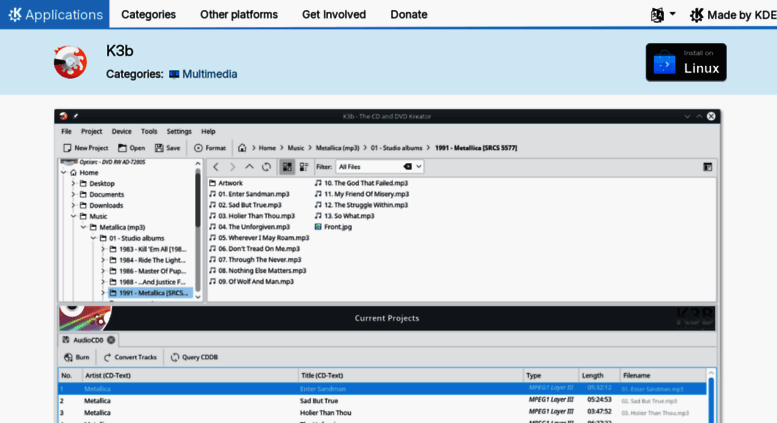Click the Convert Tracks button
This screenshot has width=777, height=423.
129,357
